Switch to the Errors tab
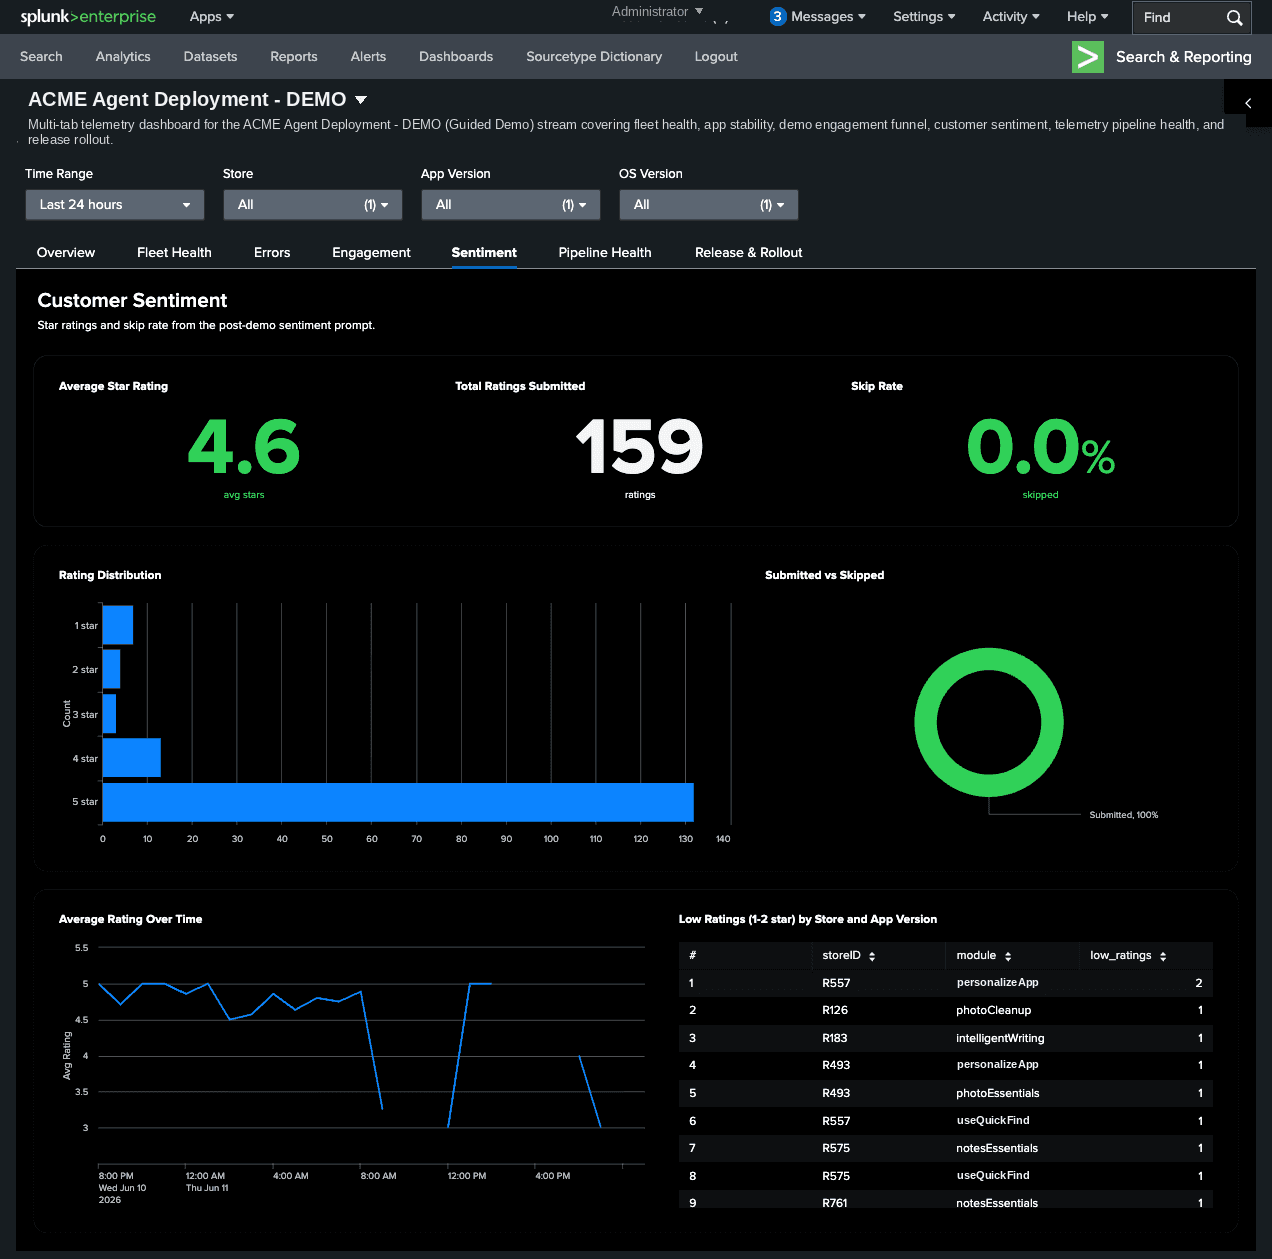 pos(272,253)
